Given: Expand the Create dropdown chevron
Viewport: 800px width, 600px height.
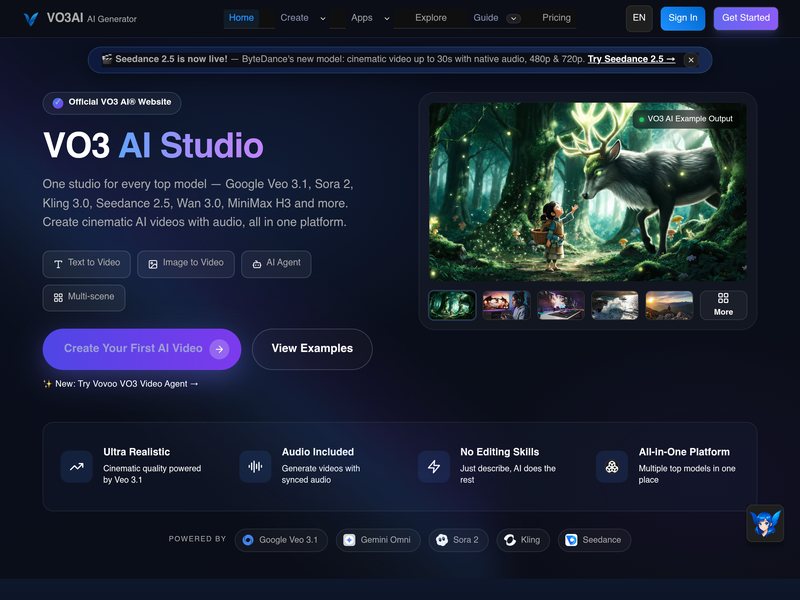Looking at the screenshot, I should 323,18.
